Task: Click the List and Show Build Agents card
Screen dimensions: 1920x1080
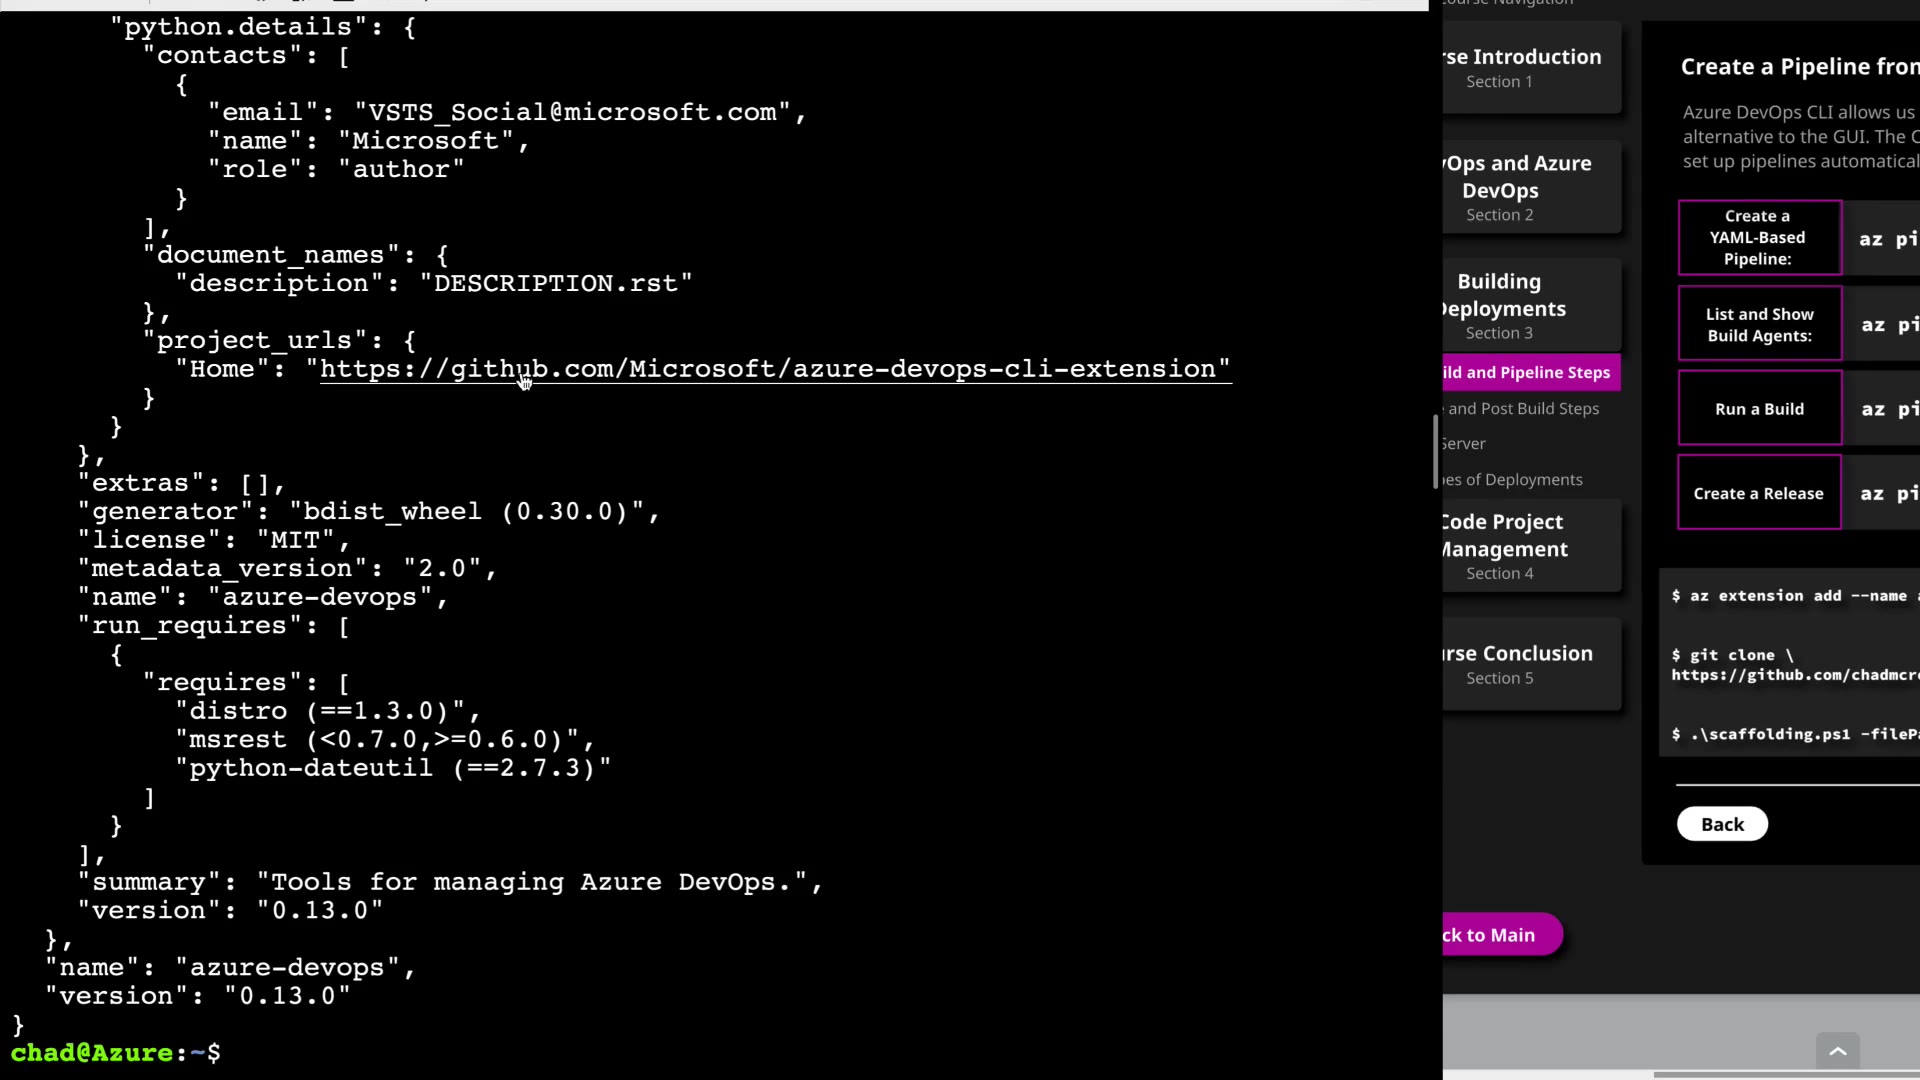Action: [1758, 324]
